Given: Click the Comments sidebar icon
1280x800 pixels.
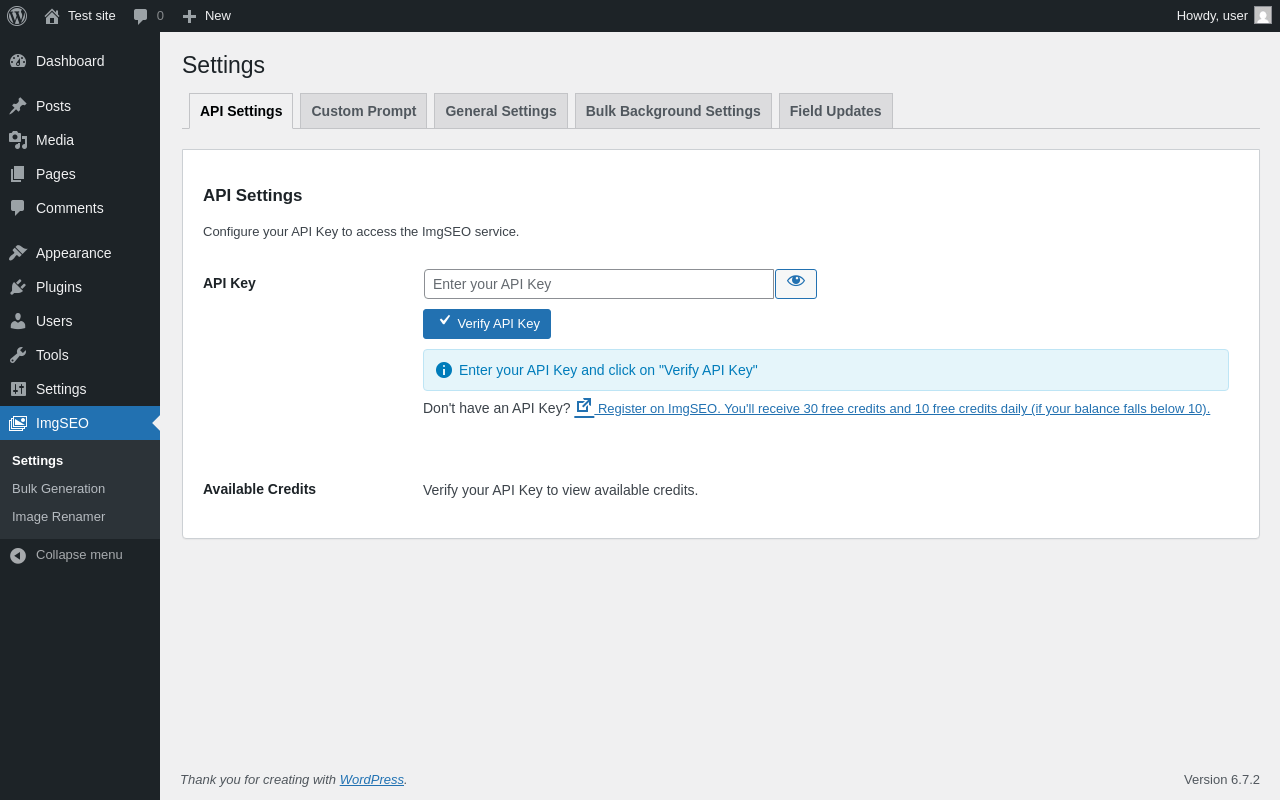Looking at the screenshot, I should coord(18,208).
